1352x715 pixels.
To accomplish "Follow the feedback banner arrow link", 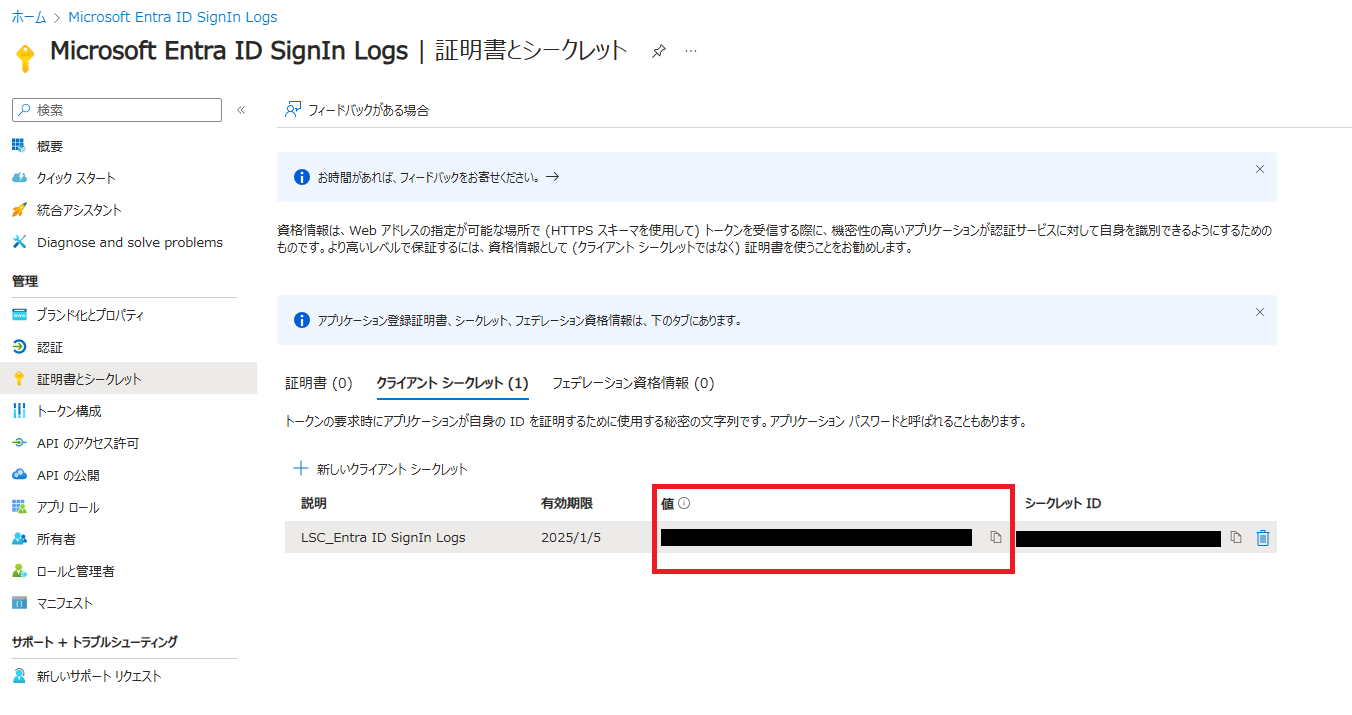I will pyautogui.click(x=552, y=177).
